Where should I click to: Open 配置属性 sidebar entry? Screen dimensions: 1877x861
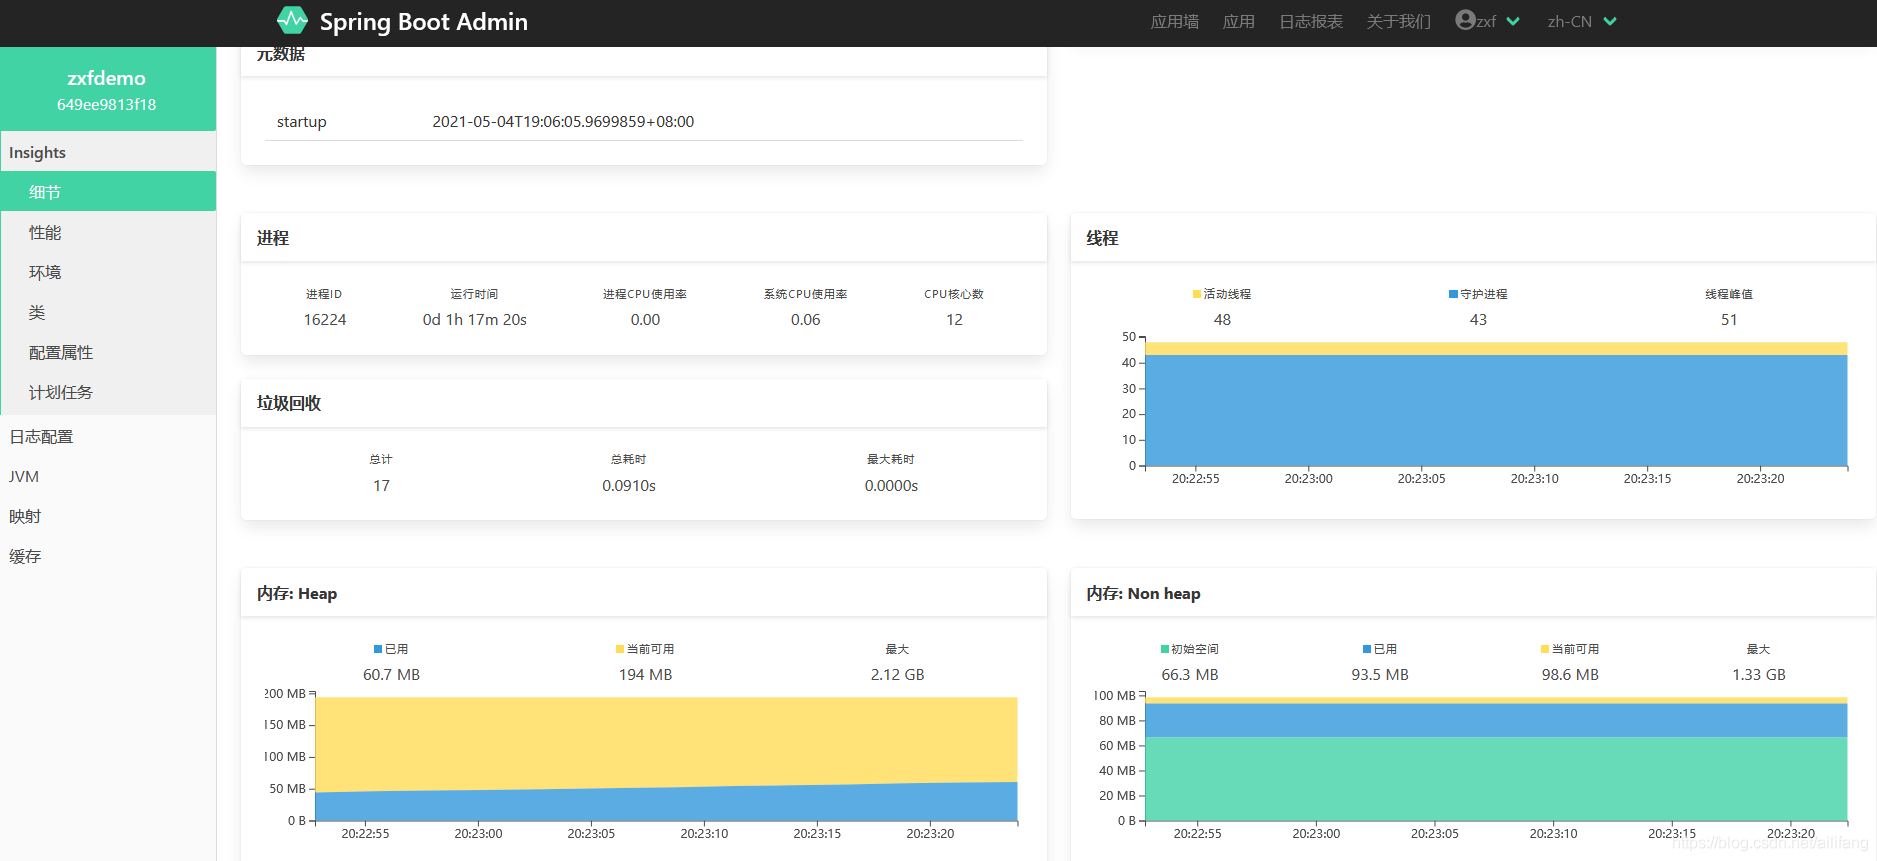pos(61,352)
